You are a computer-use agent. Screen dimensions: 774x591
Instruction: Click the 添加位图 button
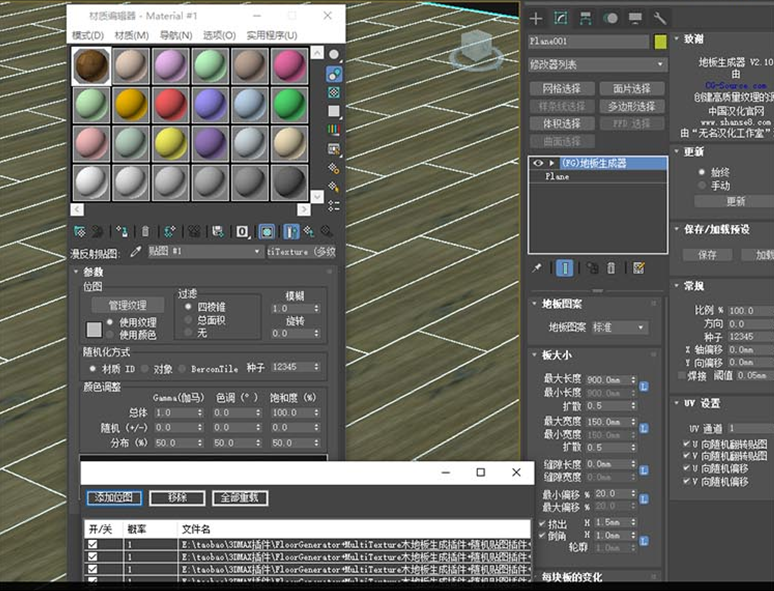114,497
